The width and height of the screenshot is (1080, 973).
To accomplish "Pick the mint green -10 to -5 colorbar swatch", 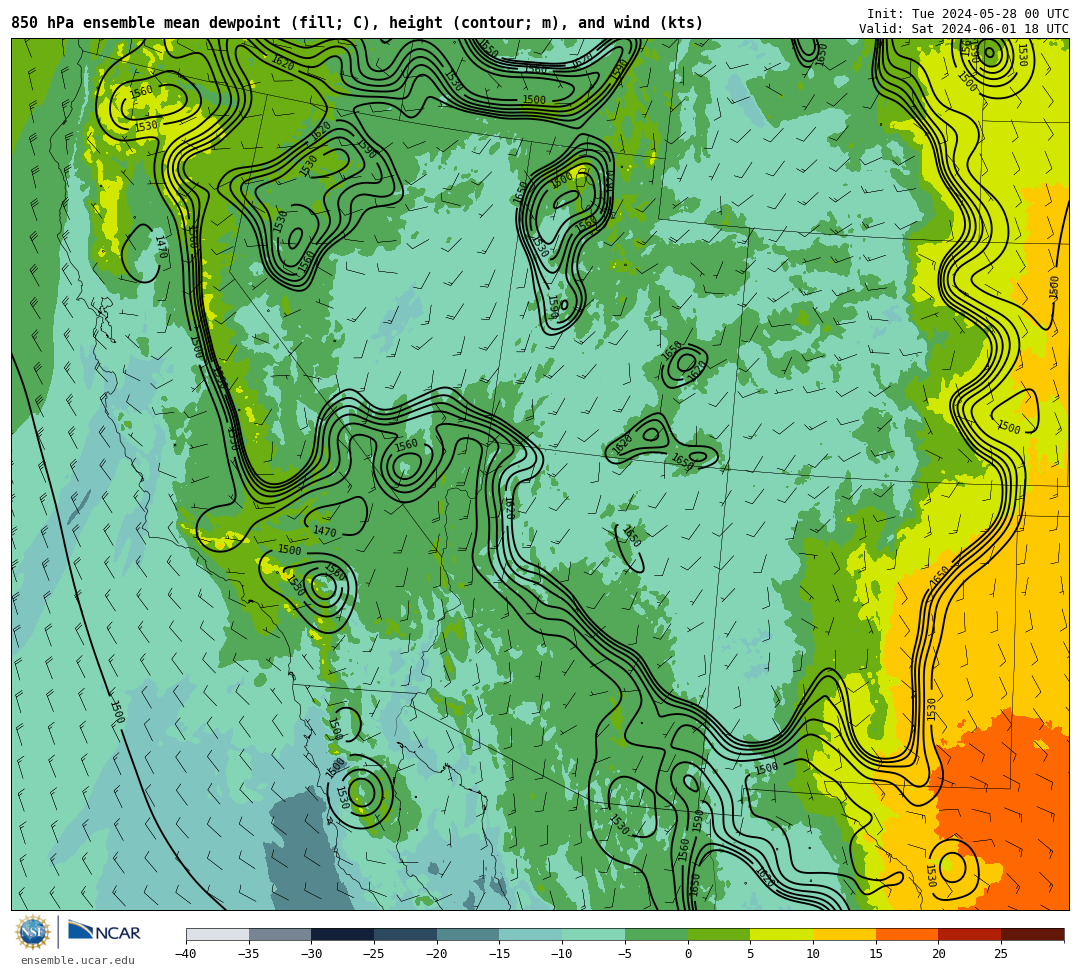I will (594, 934).
